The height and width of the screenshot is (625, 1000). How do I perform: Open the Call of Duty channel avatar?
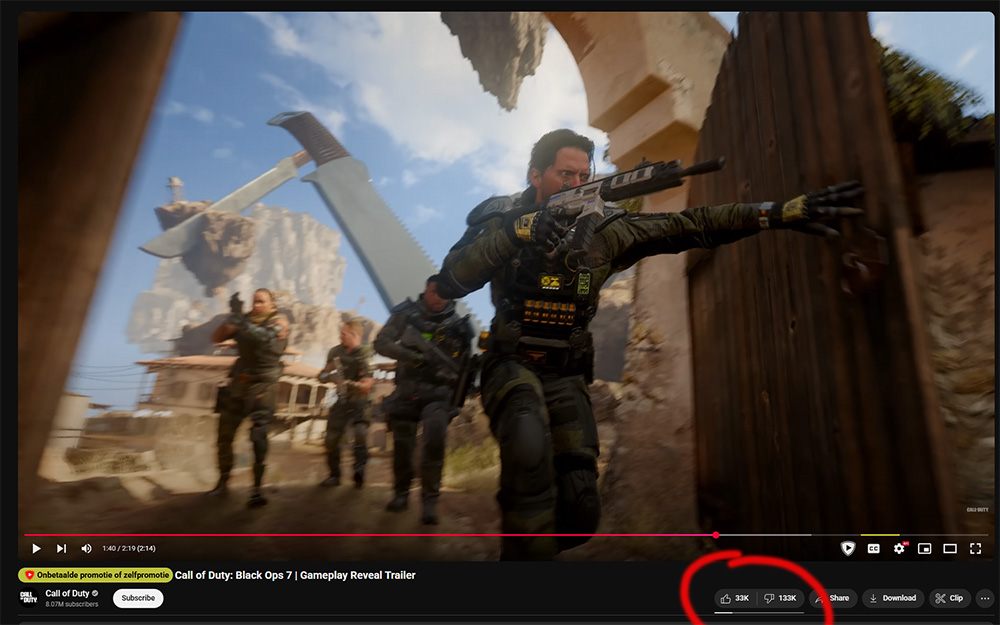(29, 598)
